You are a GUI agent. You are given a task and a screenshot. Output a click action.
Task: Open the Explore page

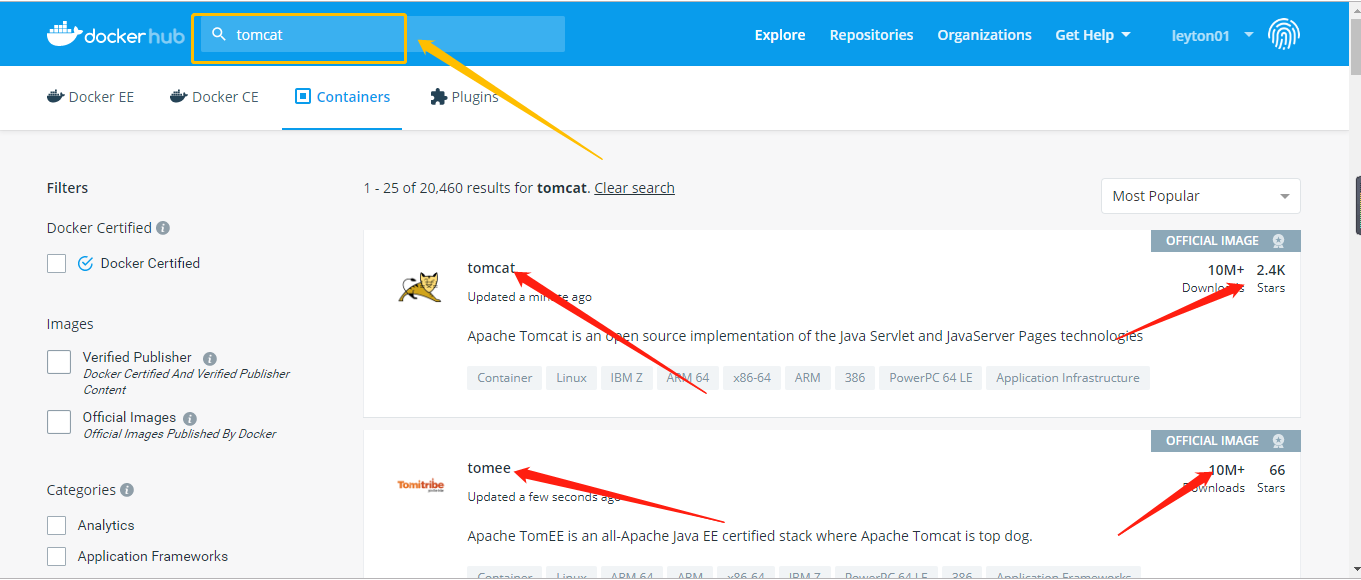[780, 35]
